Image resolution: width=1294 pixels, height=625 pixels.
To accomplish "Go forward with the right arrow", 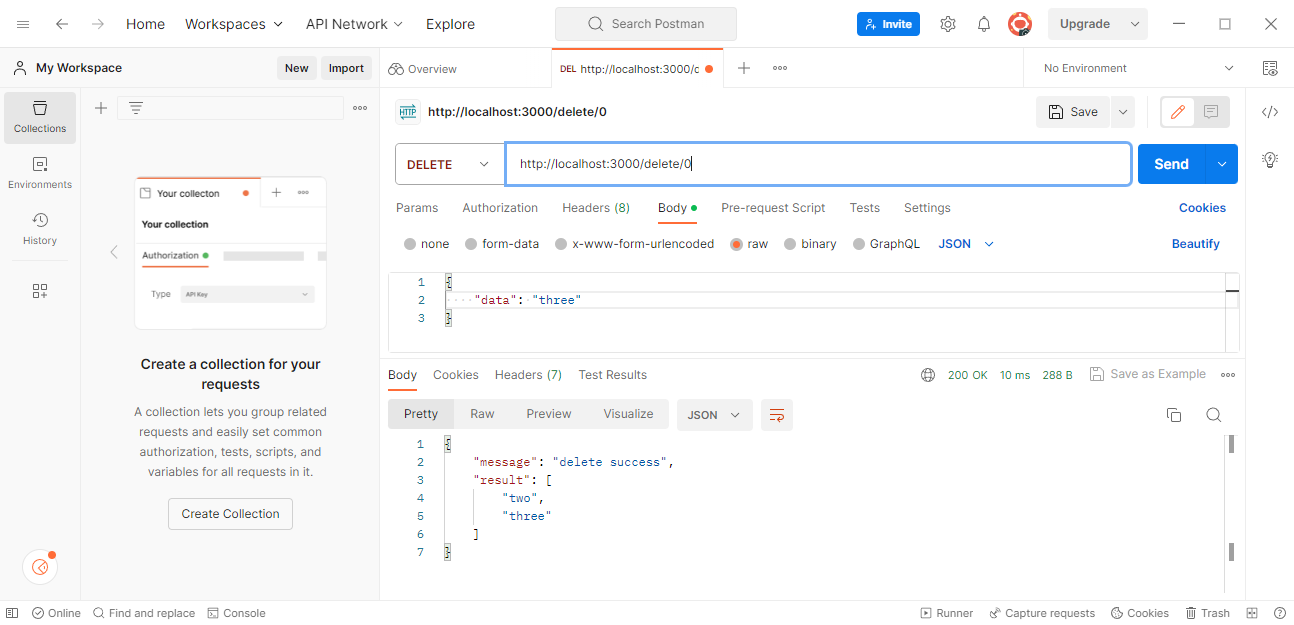I will coord(97,24).
